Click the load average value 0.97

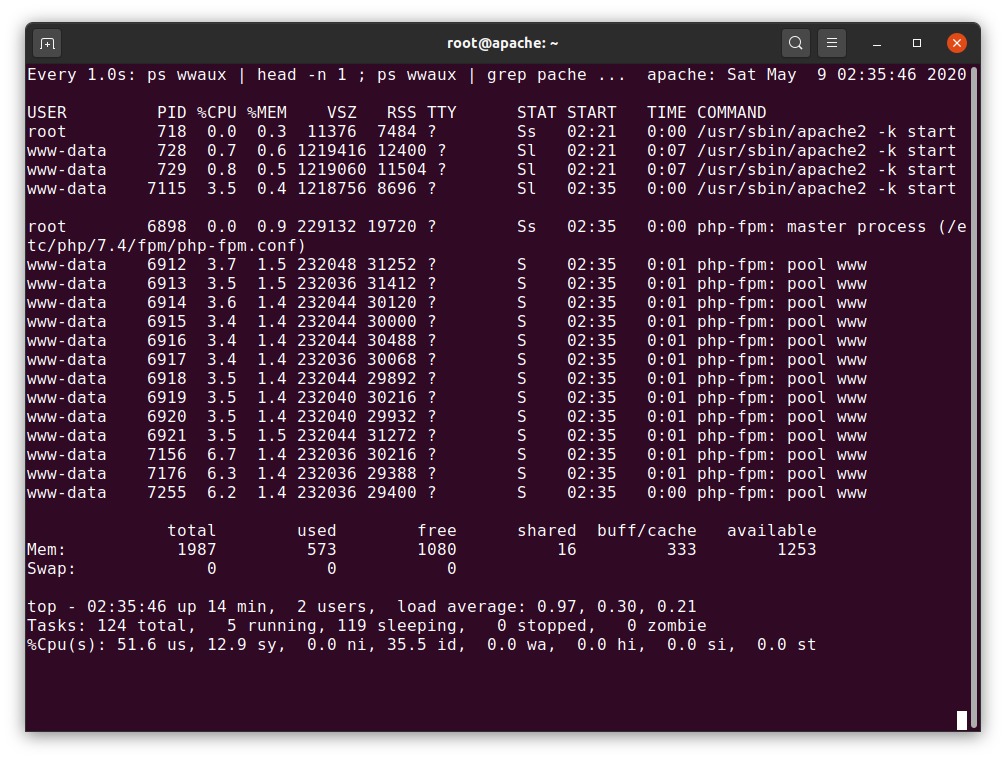pyautogui.click(x=556, y=607)
